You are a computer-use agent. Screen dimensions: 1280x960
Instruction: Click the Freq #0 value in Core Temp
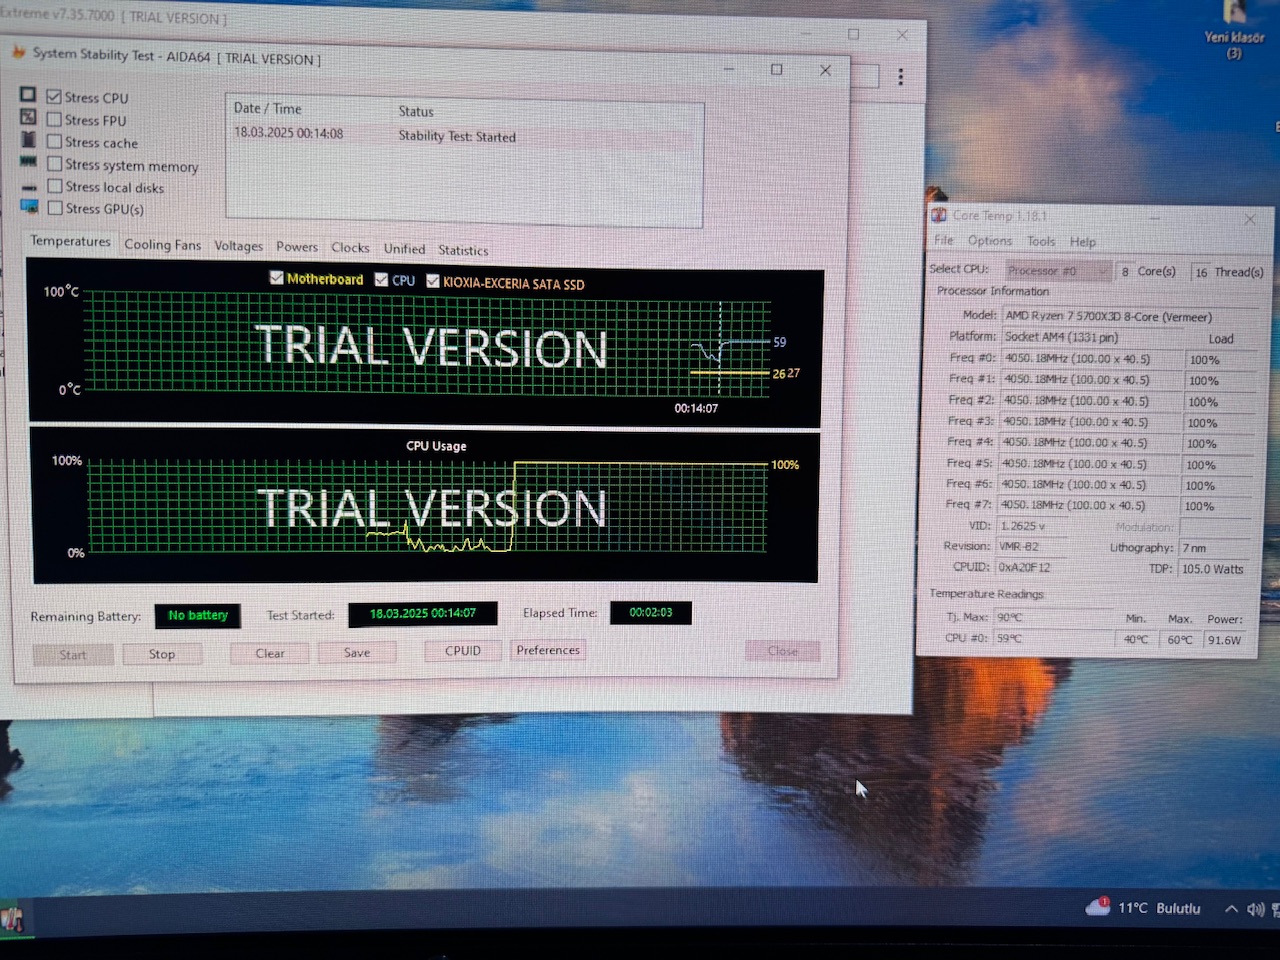(1092, 358)
